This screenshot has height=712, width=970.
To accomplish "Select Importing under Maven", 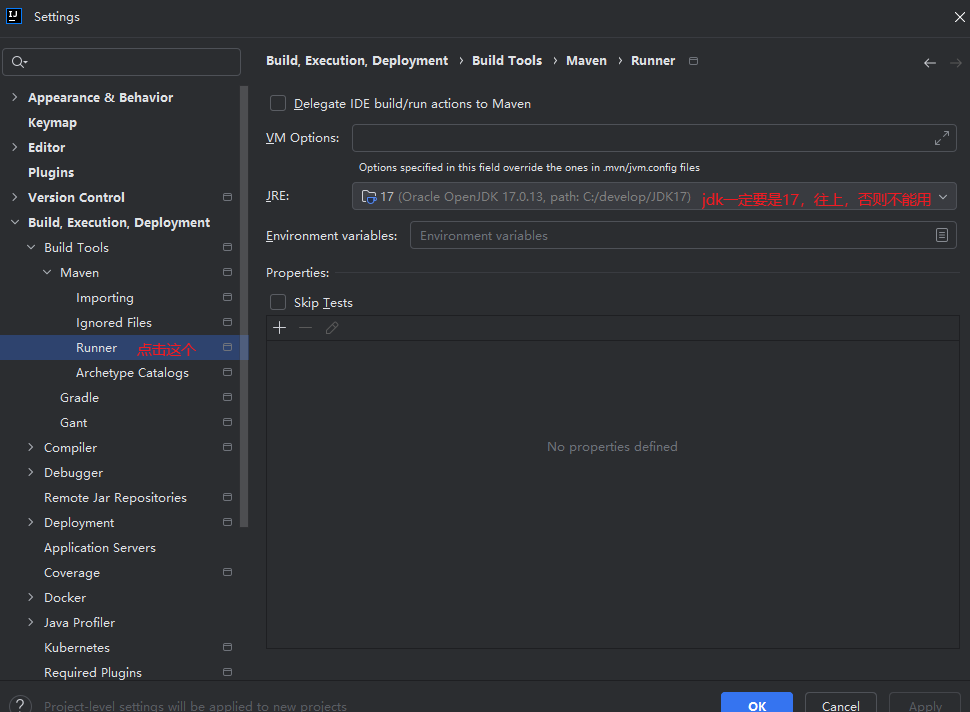I will pos(105,298).
